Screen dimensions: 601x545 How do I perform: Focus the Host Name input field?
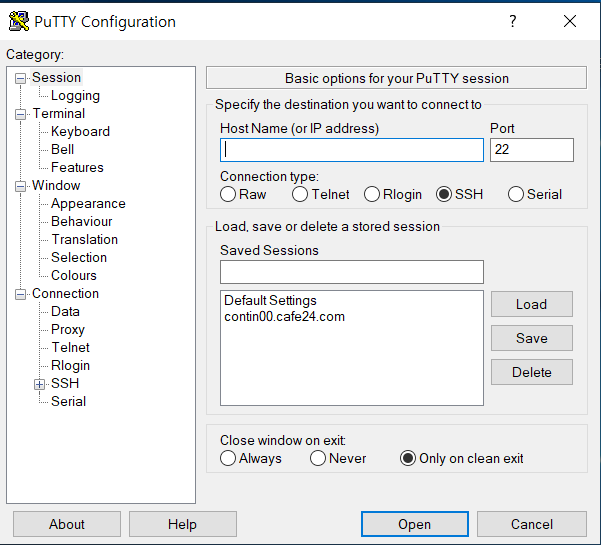pos(352,150)
